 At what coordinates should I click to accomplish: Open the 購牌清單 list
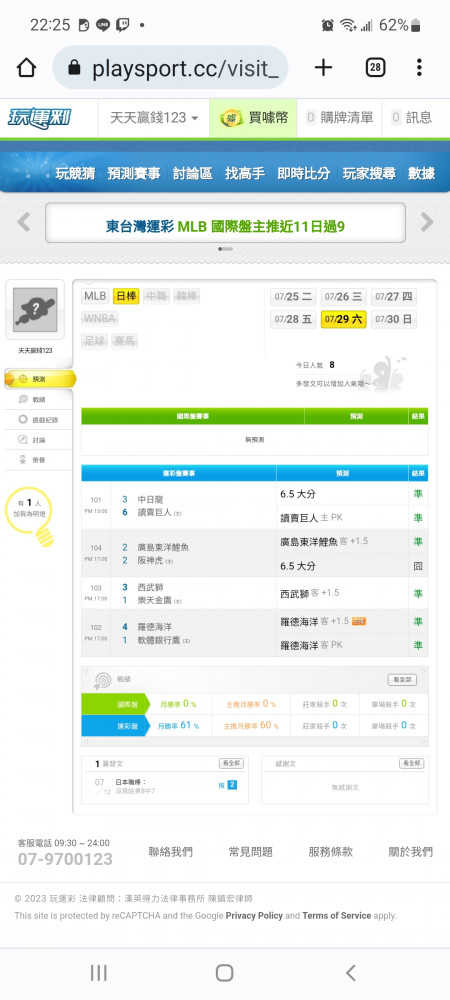tap(339, 118)
